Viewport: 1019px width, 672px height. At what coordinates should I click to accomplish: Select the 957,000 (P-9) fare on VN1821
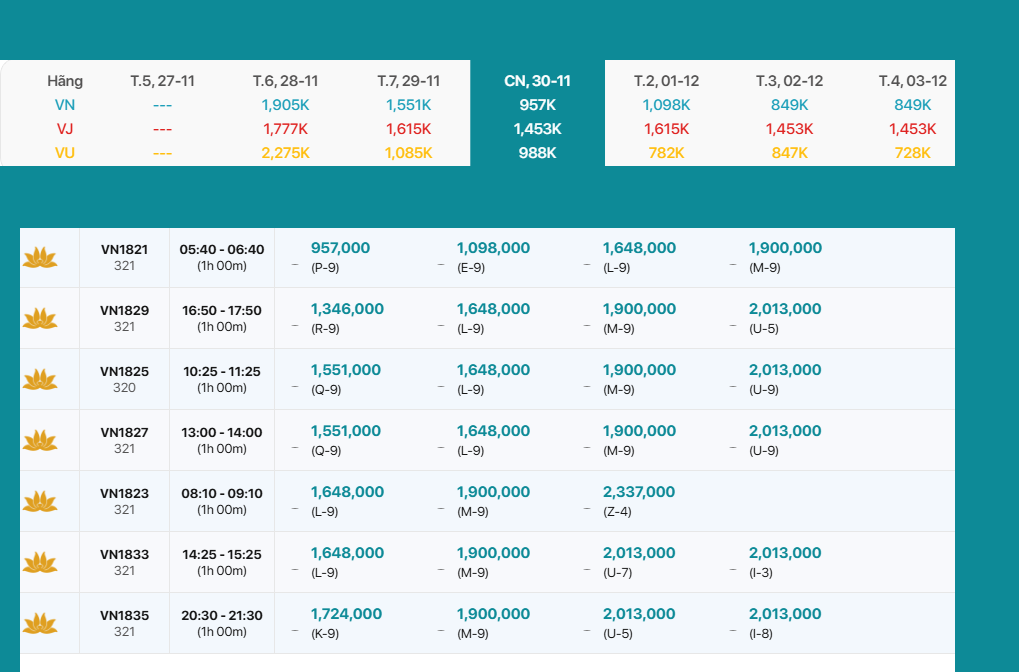pyautogui.click(x=340, y=249)
